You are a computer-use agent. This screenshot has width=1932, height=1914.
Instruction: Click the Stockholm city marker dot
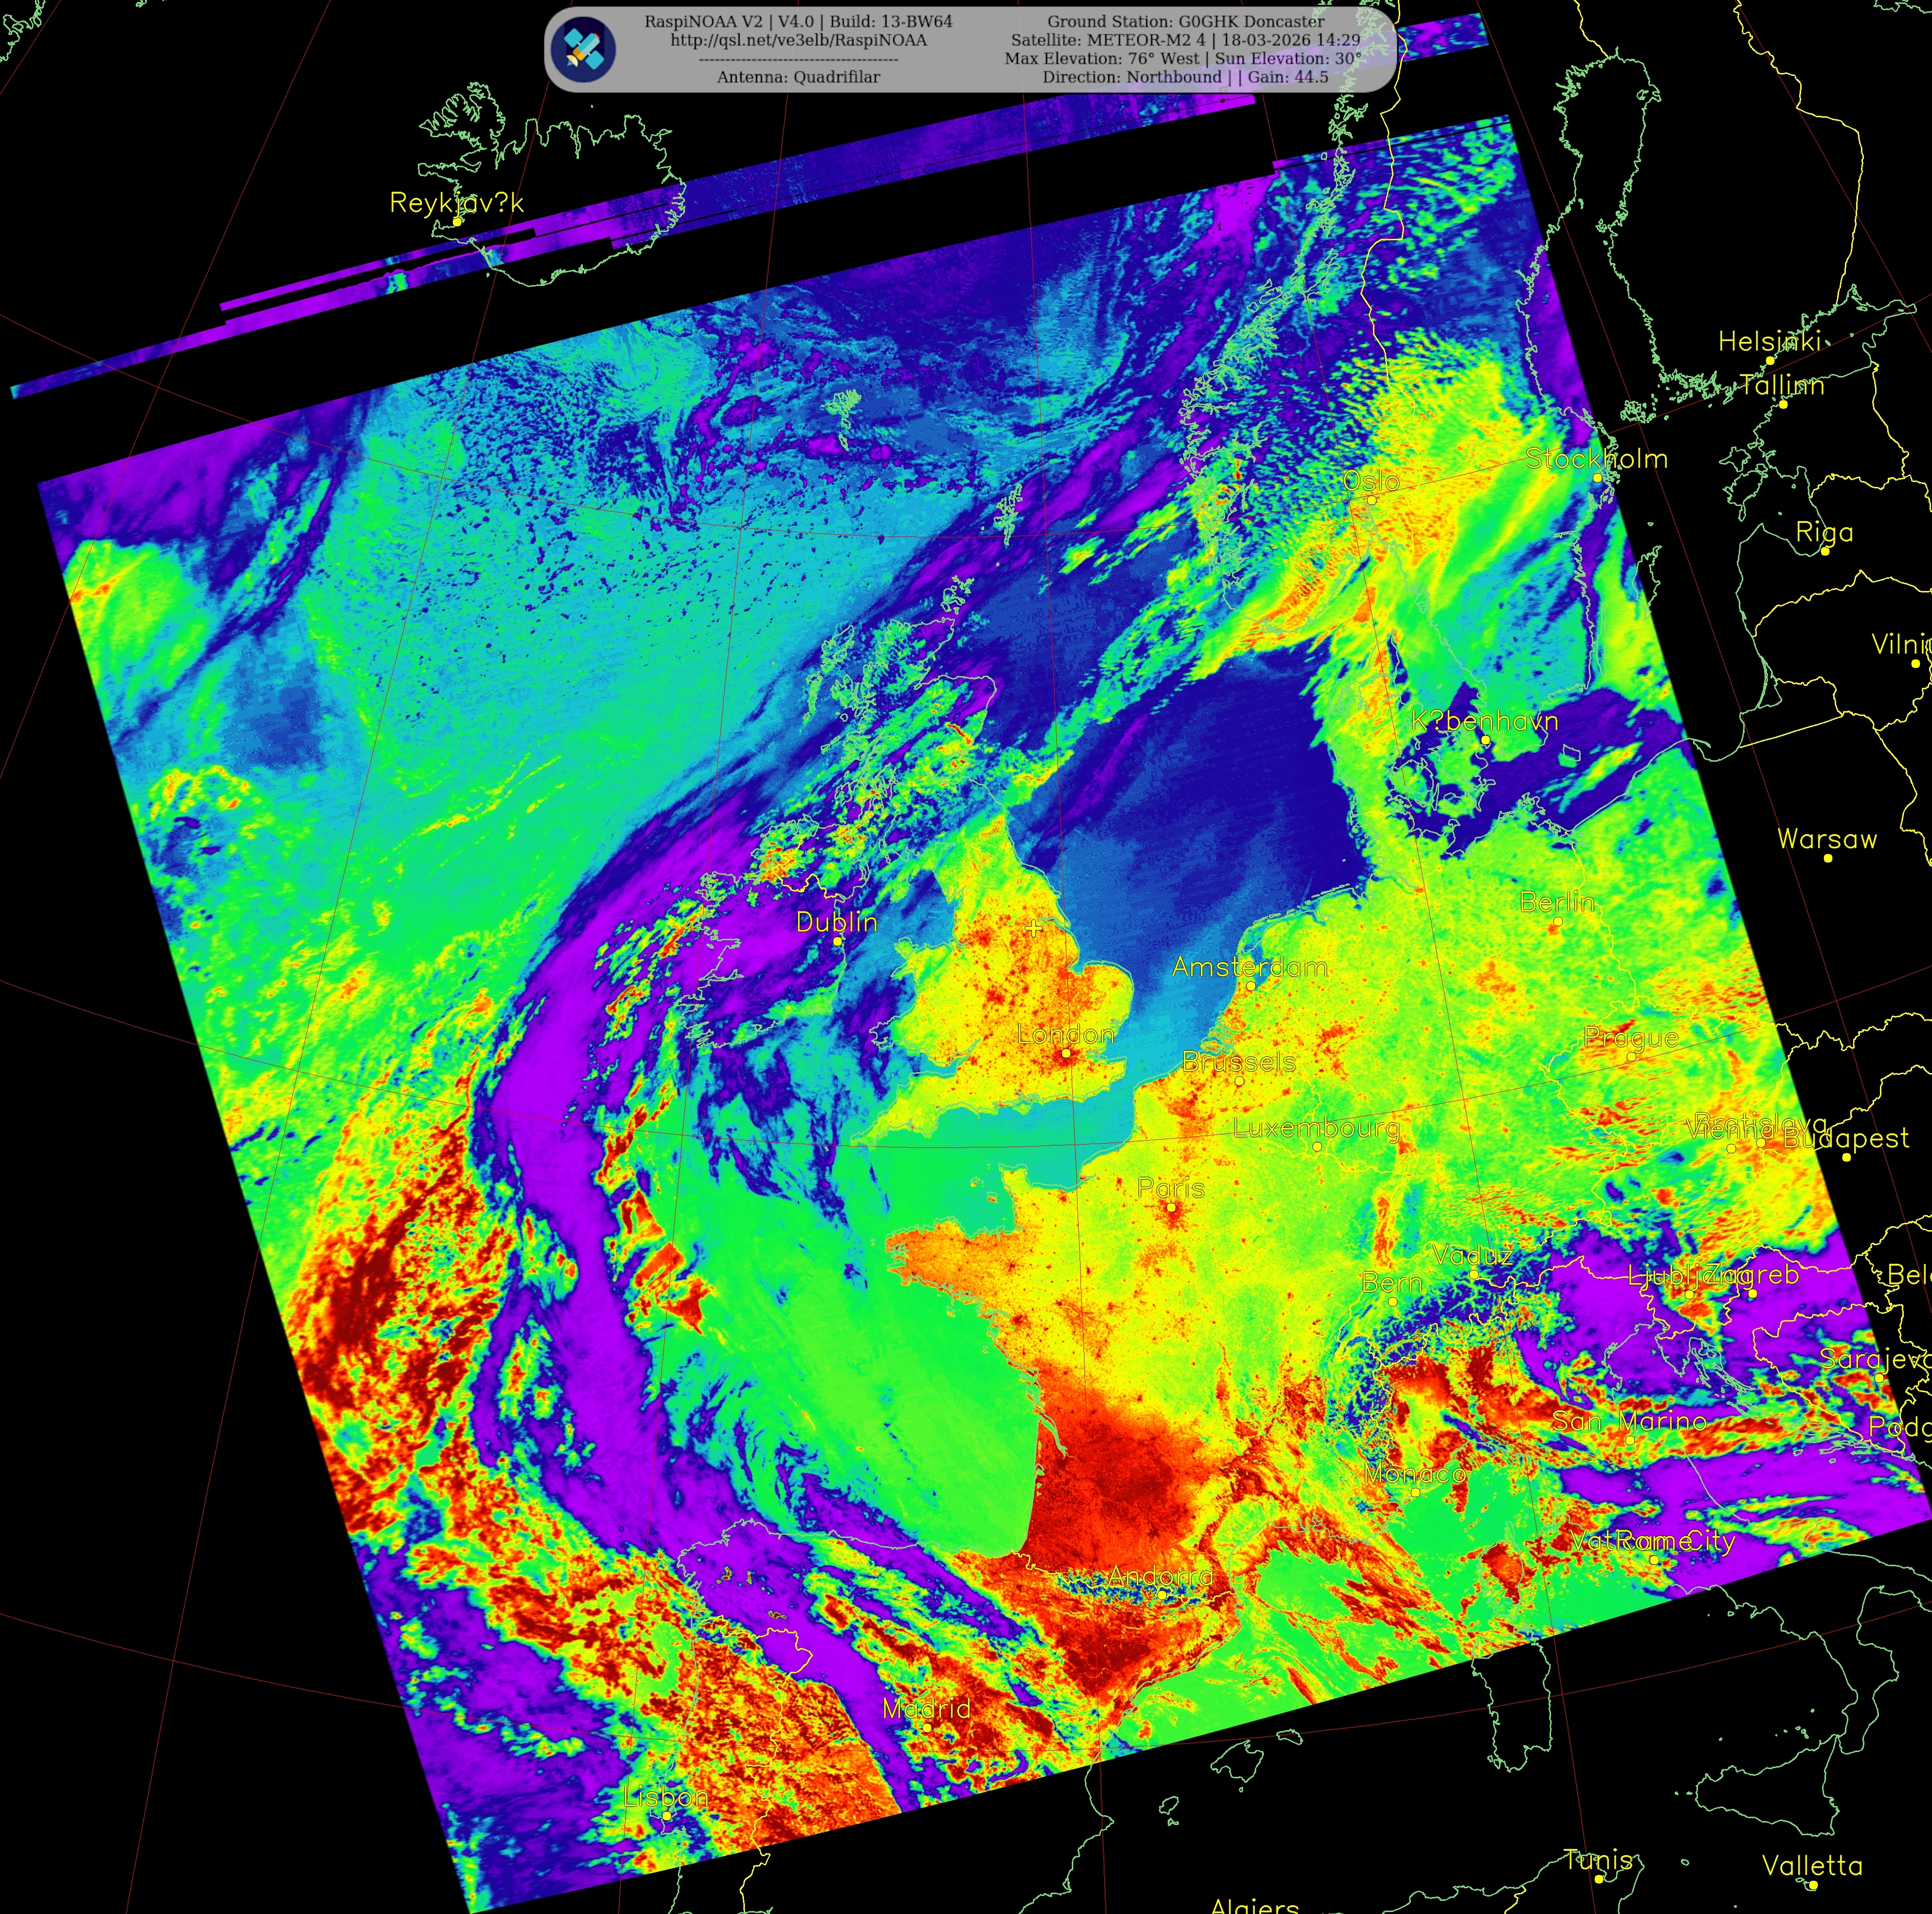coord(1597,478)
